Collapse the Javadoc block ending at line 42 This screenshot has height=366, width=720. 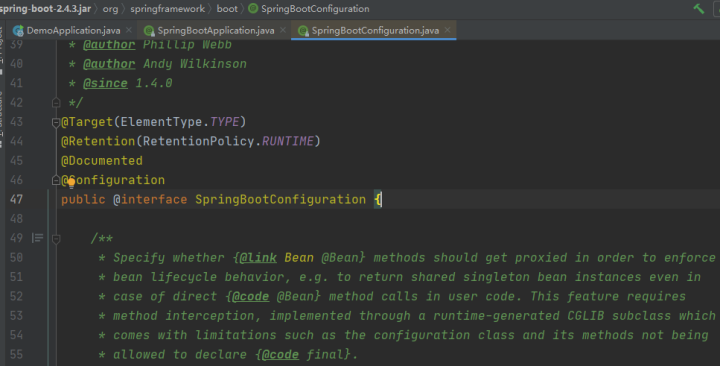(x=56, y=102)
